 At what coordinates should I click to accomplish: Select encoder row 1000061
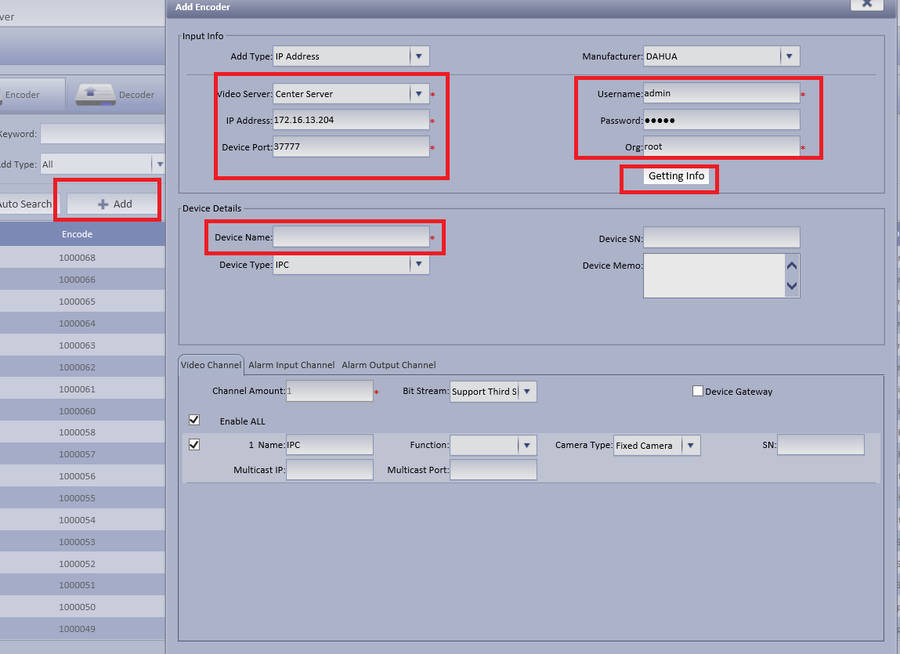77,389
